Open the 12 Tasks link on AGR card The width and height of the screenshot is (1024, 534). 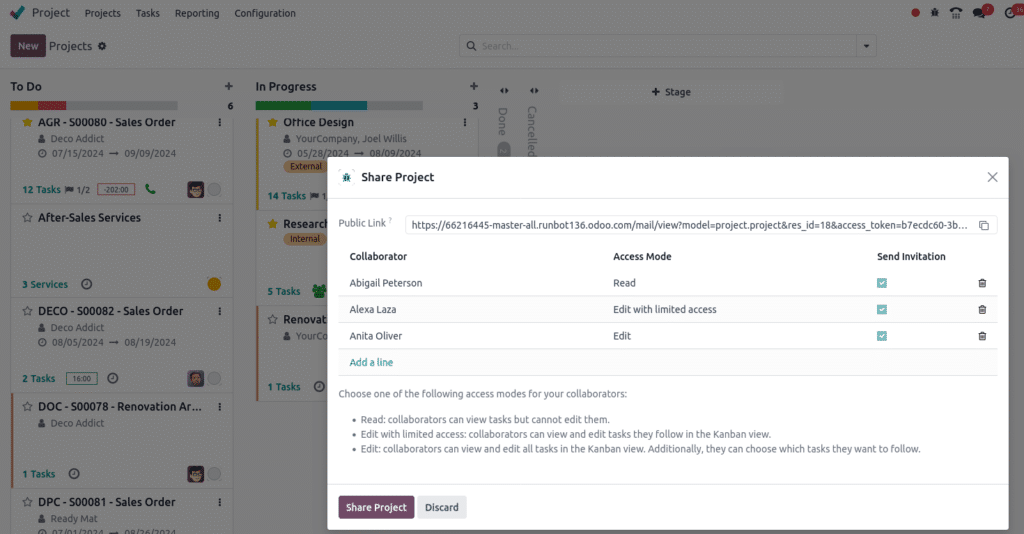(x=41, y=189)
